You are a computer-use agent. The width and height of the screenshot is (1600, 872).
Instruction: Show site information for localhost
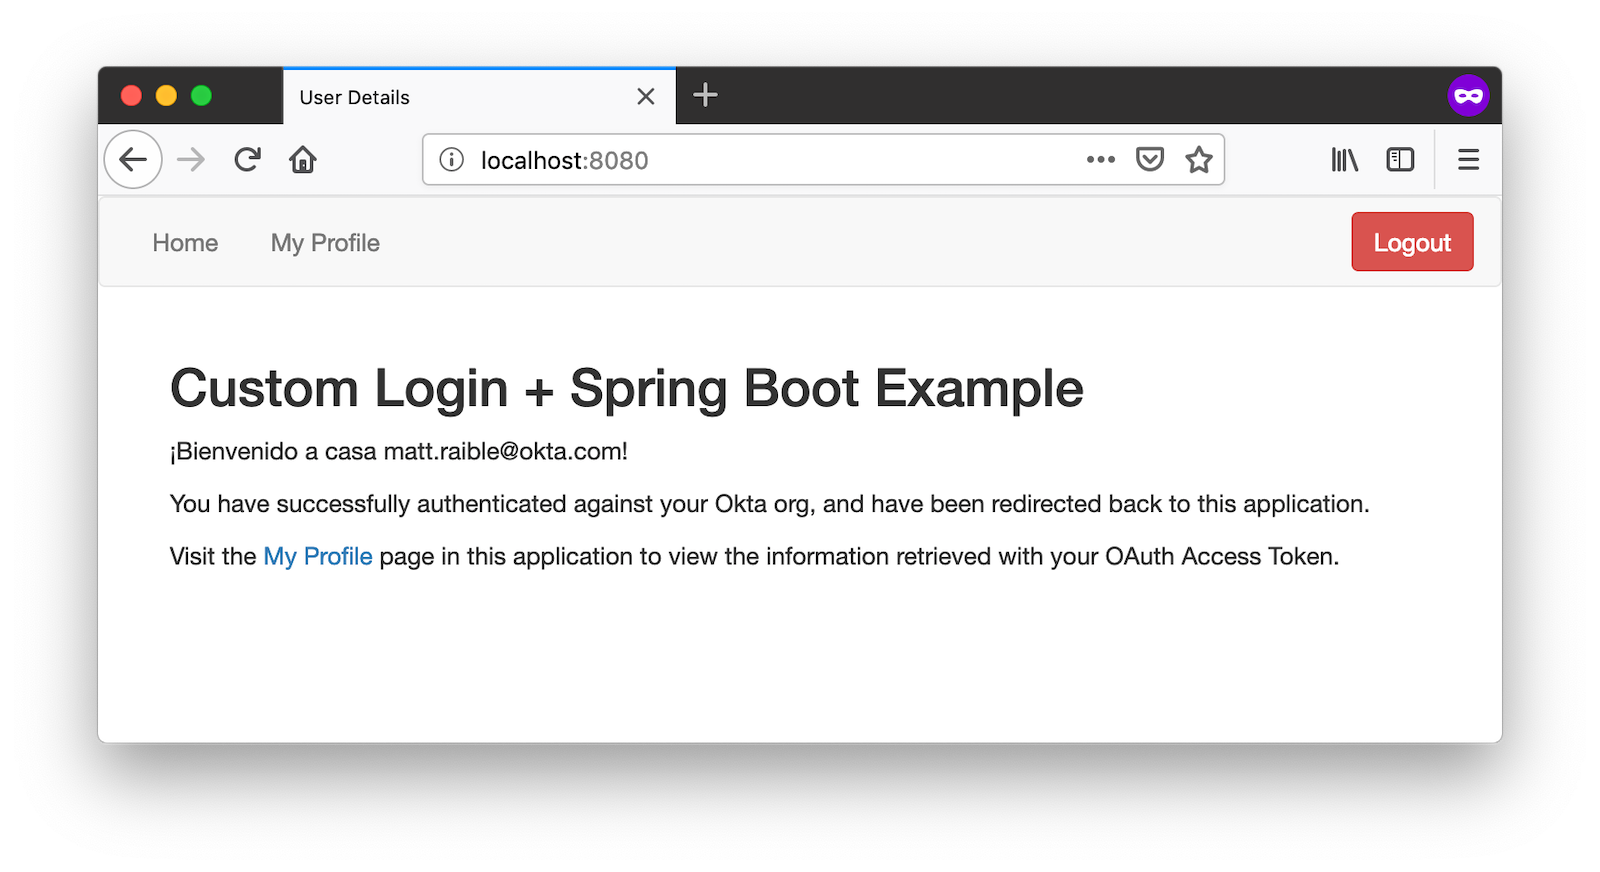tap(452, 160)
